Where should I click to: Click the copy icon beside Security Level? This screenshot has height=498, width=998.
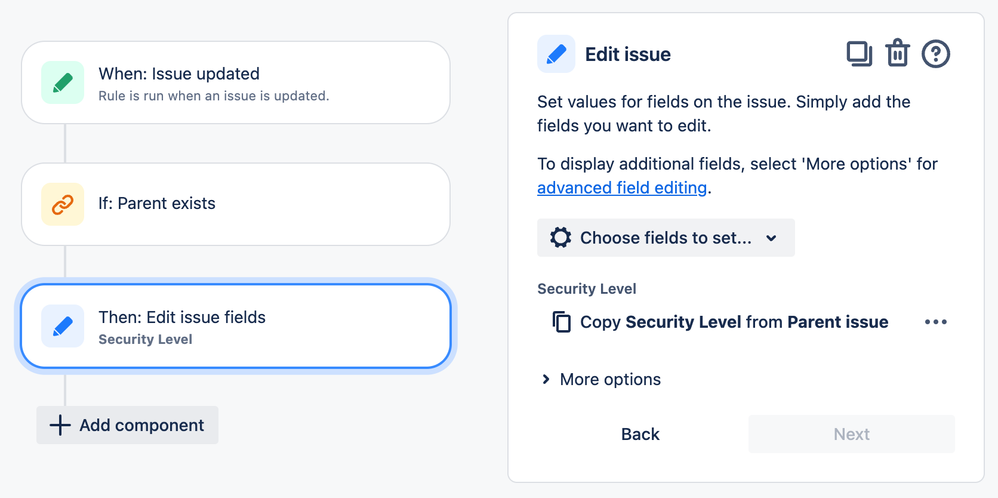(x=562, y=322)
